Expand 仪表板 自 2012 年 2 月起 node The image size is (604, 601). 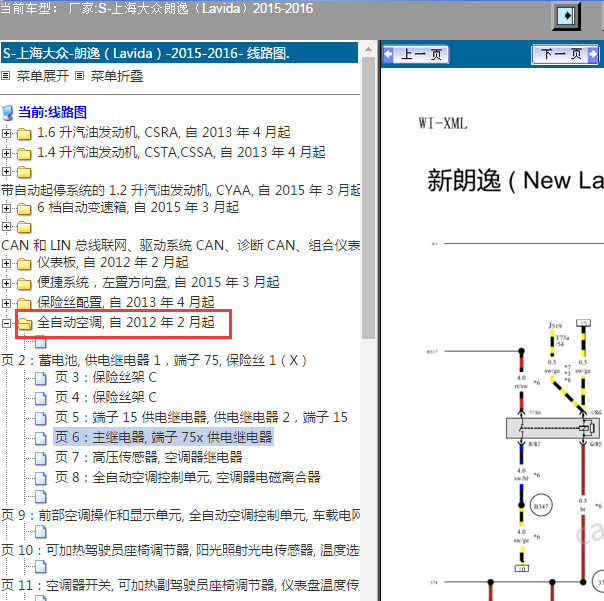click(6, 264)
